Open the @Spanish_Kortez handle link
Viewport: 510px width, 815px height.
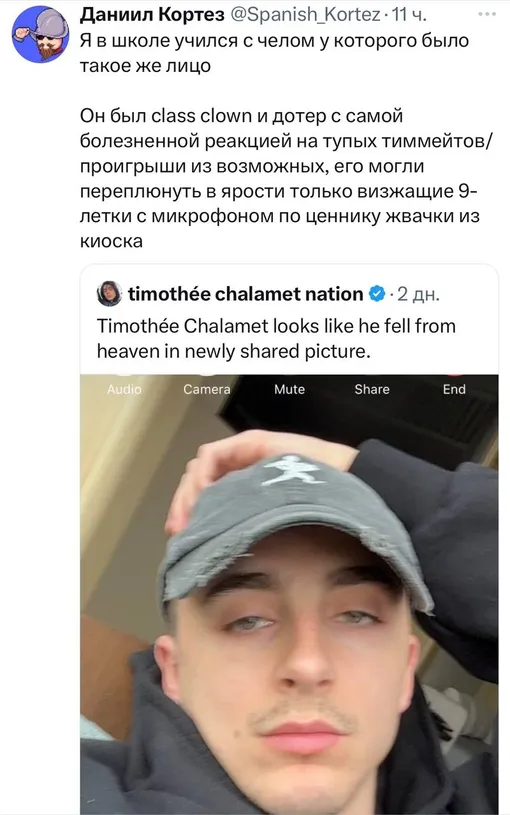click(x=305, y=15)
